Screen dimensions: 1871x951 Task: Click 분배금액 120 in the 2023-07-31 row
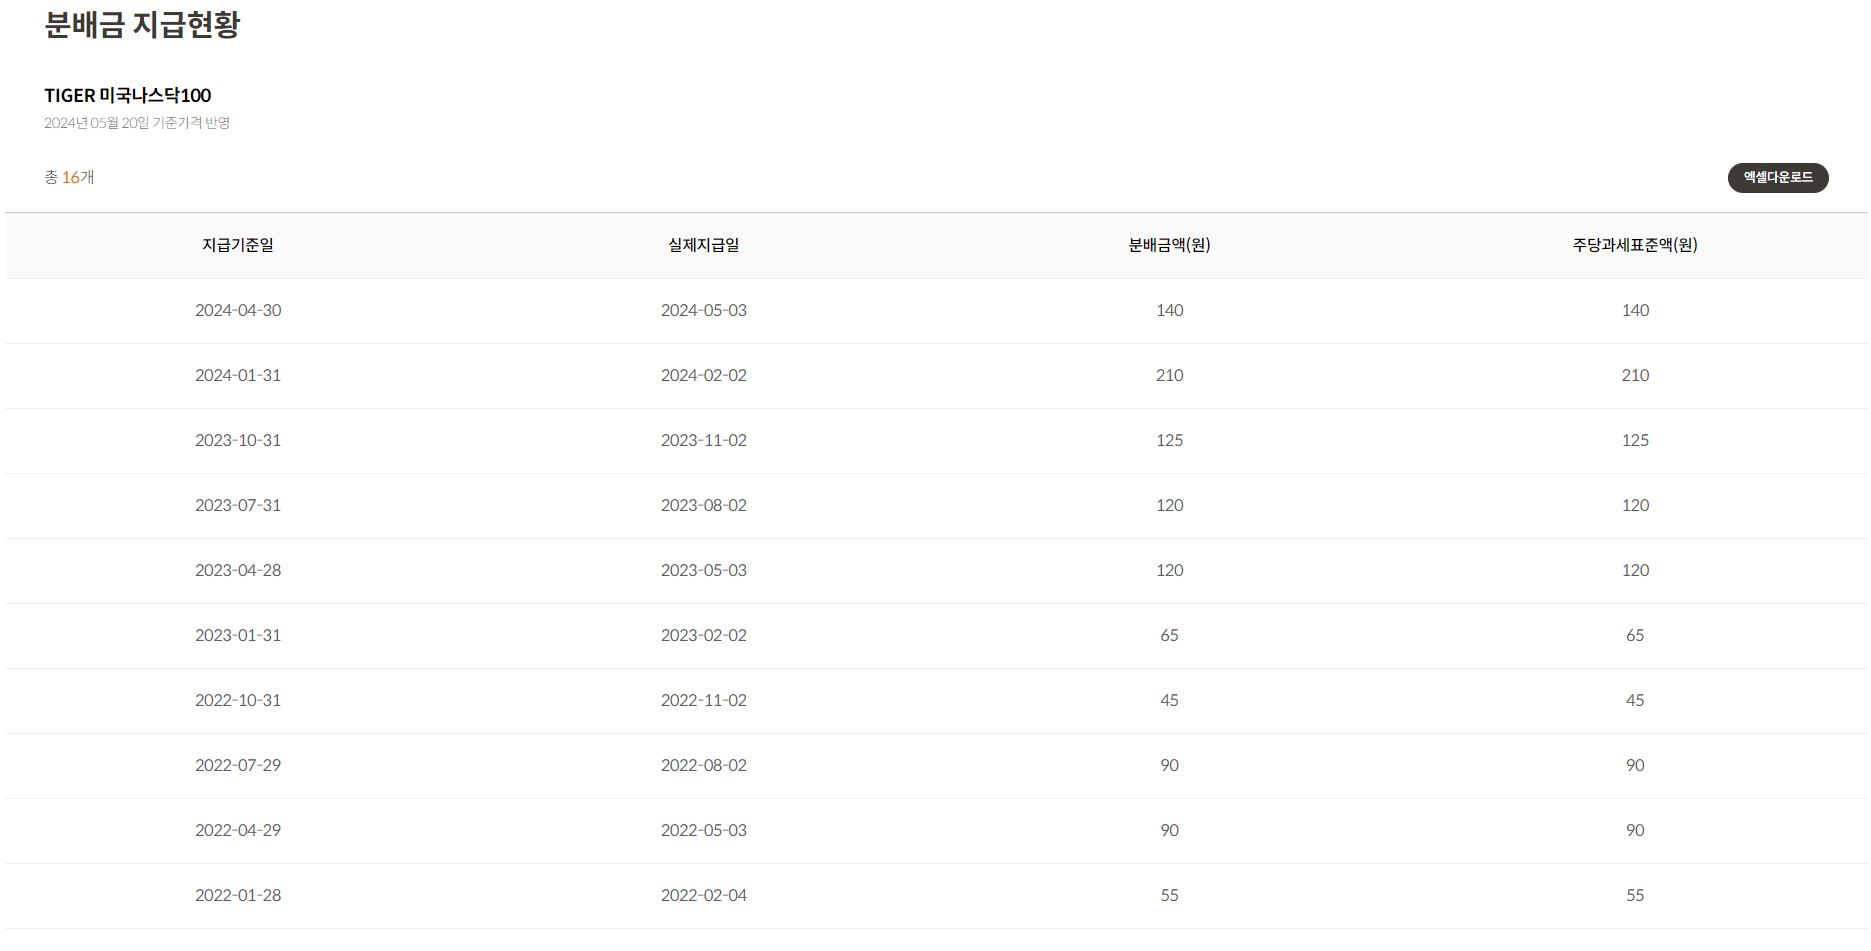pyautogui.click(x=1169, y=505)
